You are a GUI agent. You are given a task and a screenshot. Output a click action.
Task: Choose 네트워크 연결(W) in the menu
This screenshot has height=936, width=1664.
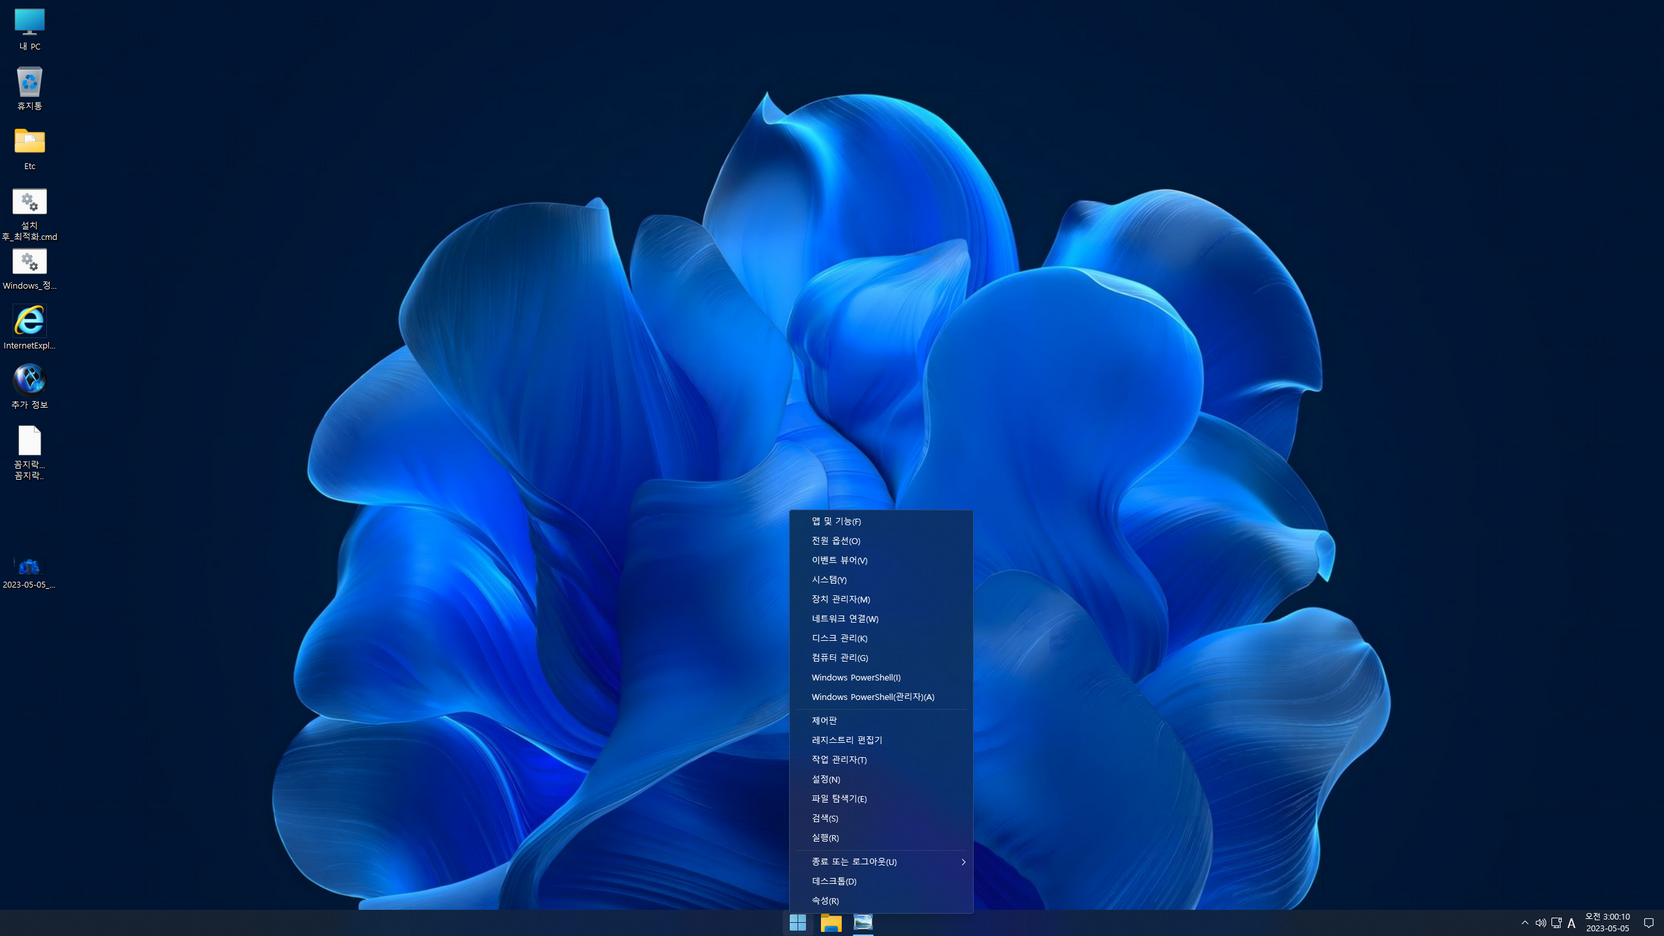[881, 619]
